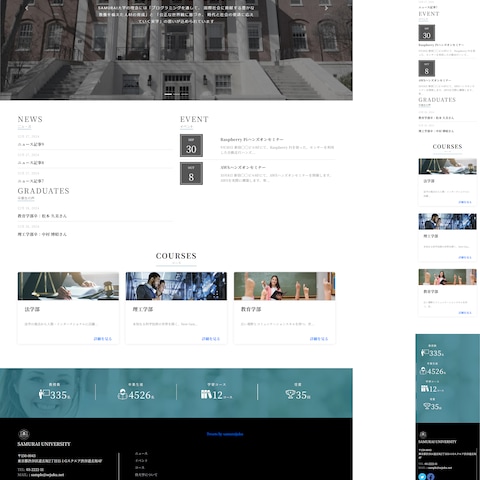The height and width of the screenshot is (480, 480).
Task: Click the 法学部 card title
Action: coord(32,309)
